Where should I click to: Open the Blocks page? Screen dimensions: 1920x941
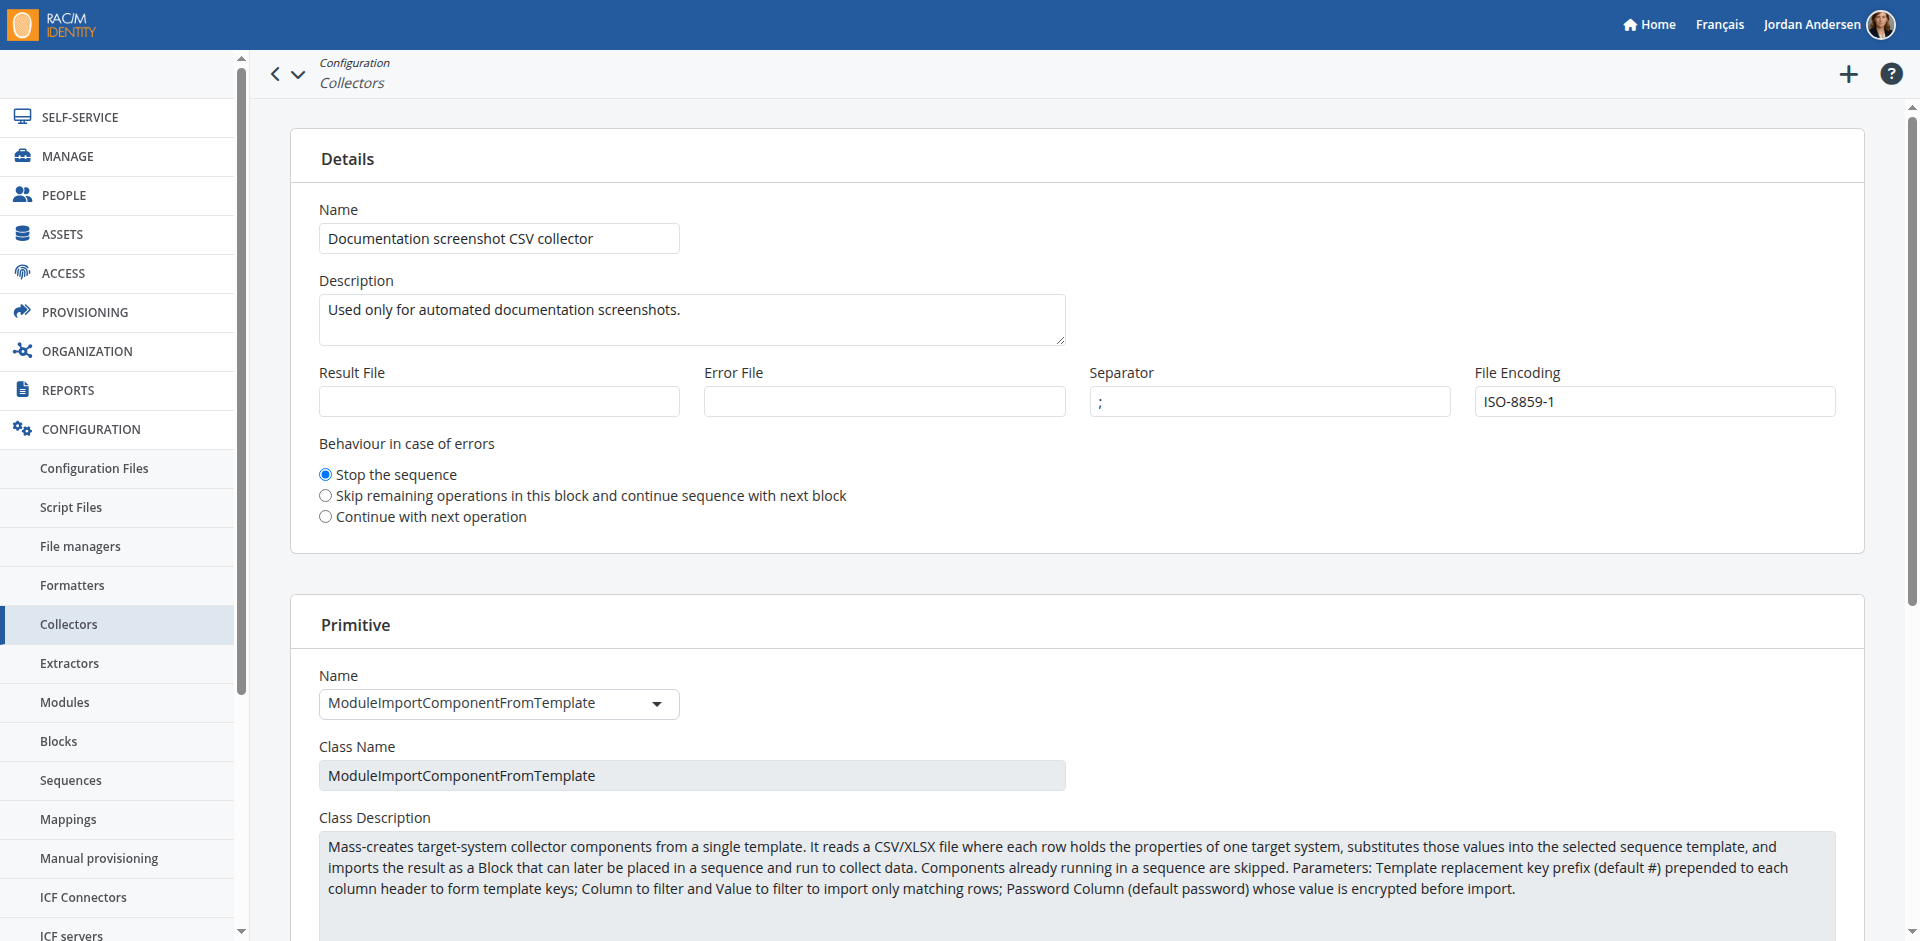click(x=117, y=742)
